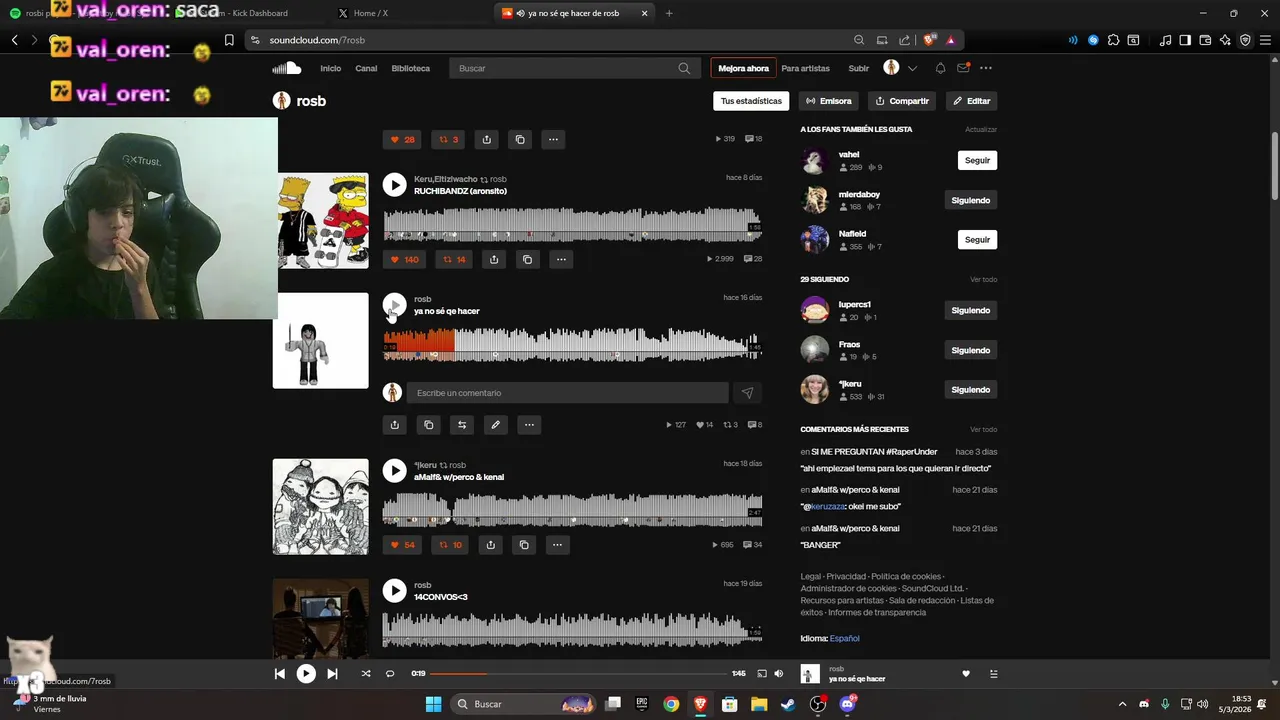The image size is (1280, 720).
Task: Toggle shuffle in the player bar
Action: pyautogui.click(x=365, y=674)
